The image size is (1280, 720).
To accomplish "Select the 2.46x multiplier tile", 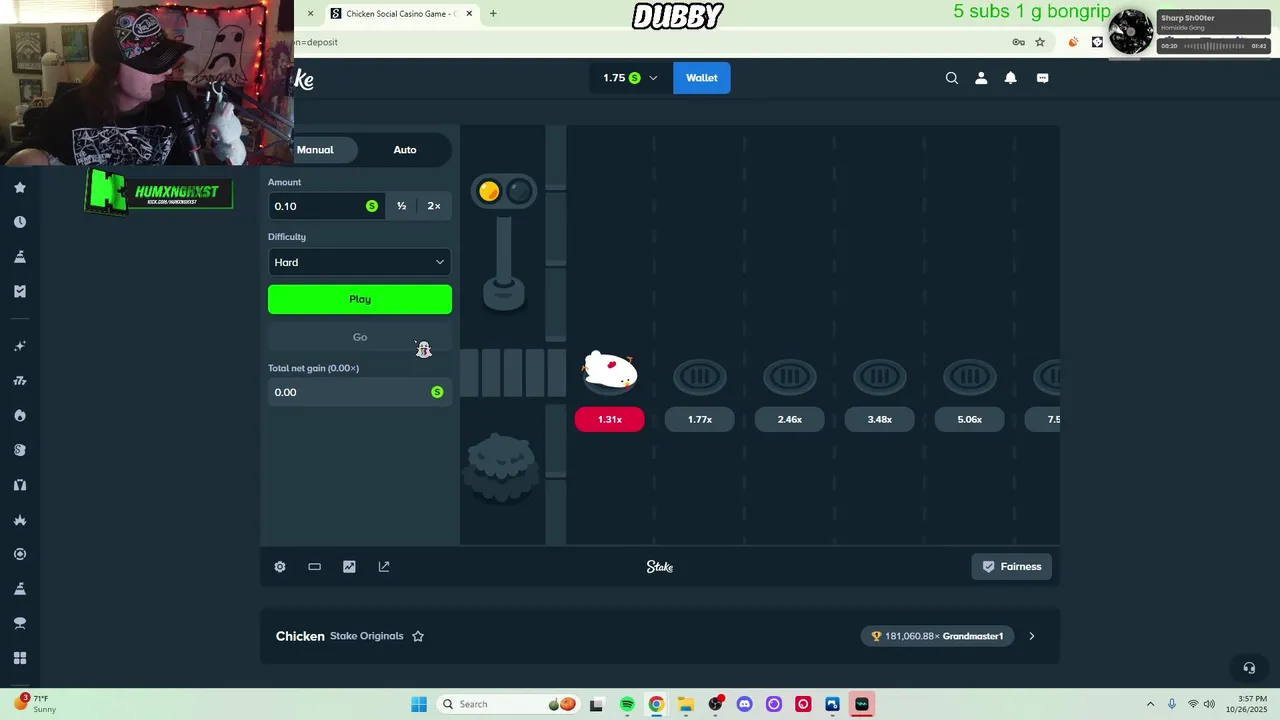I will click(x=790, y=420).
